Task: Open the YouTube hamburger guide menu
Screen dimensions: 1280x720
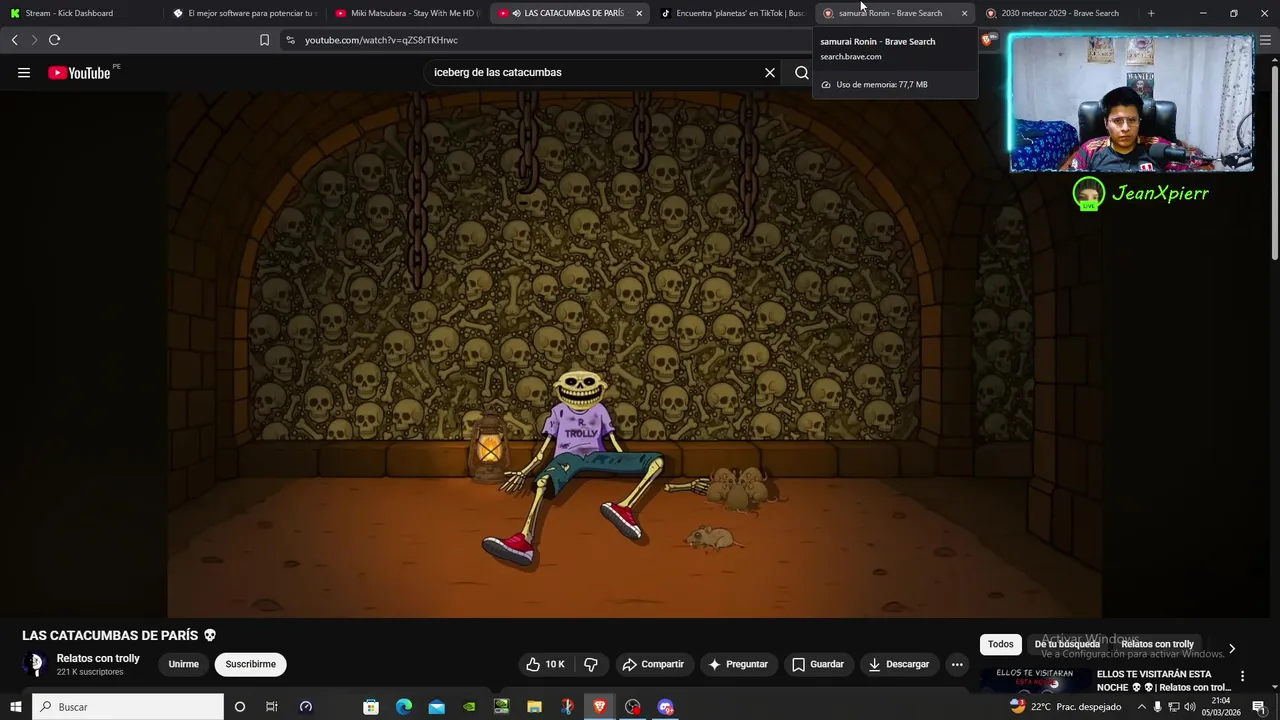Action: tap(24, 72)
